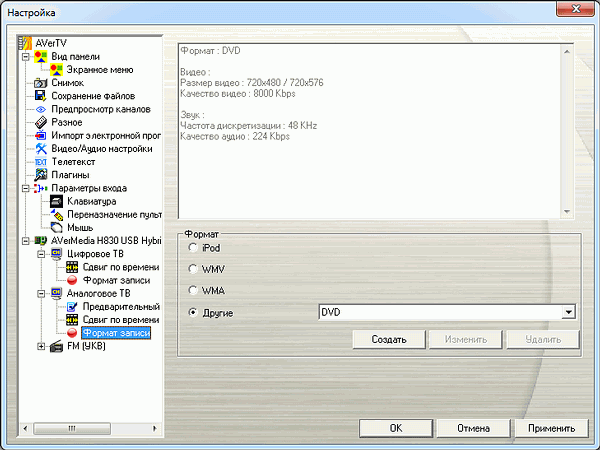
Task: Collapse the Цифровое ТВ tree node
Action: (x=41, y=254)
